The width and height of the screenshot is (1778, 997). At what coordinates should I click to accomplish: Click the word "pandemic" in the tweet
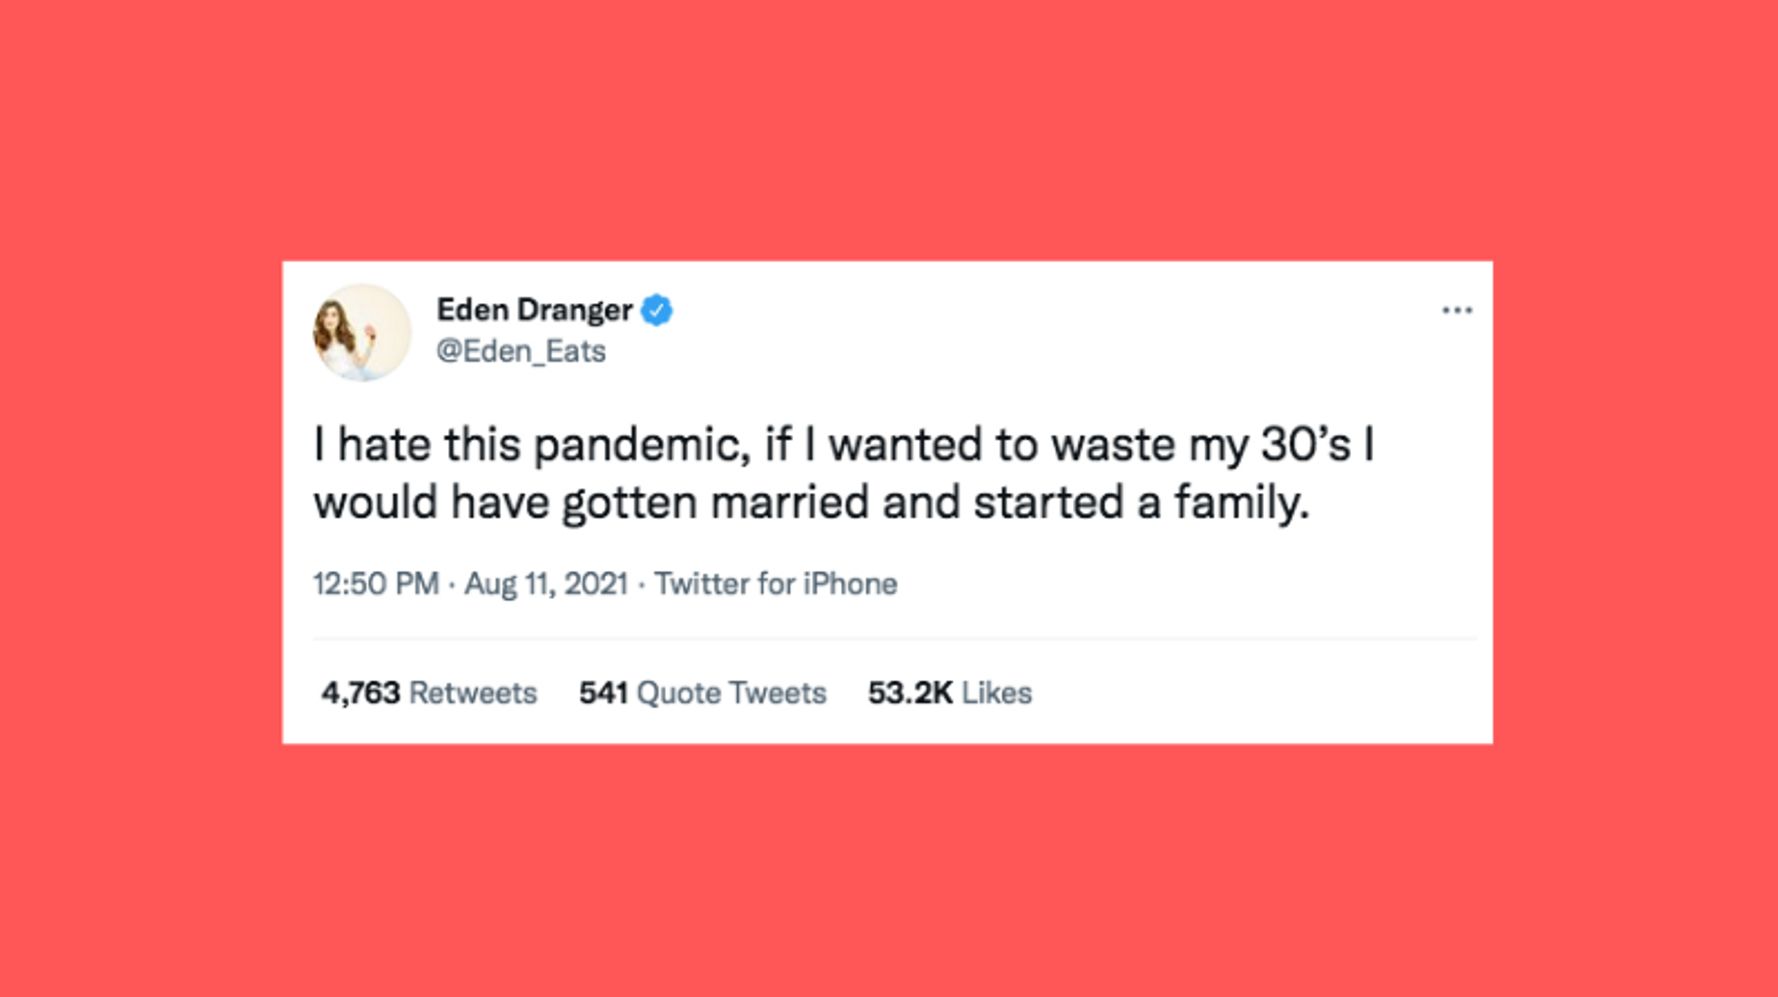pyautogui.click(x=641, y=446)
